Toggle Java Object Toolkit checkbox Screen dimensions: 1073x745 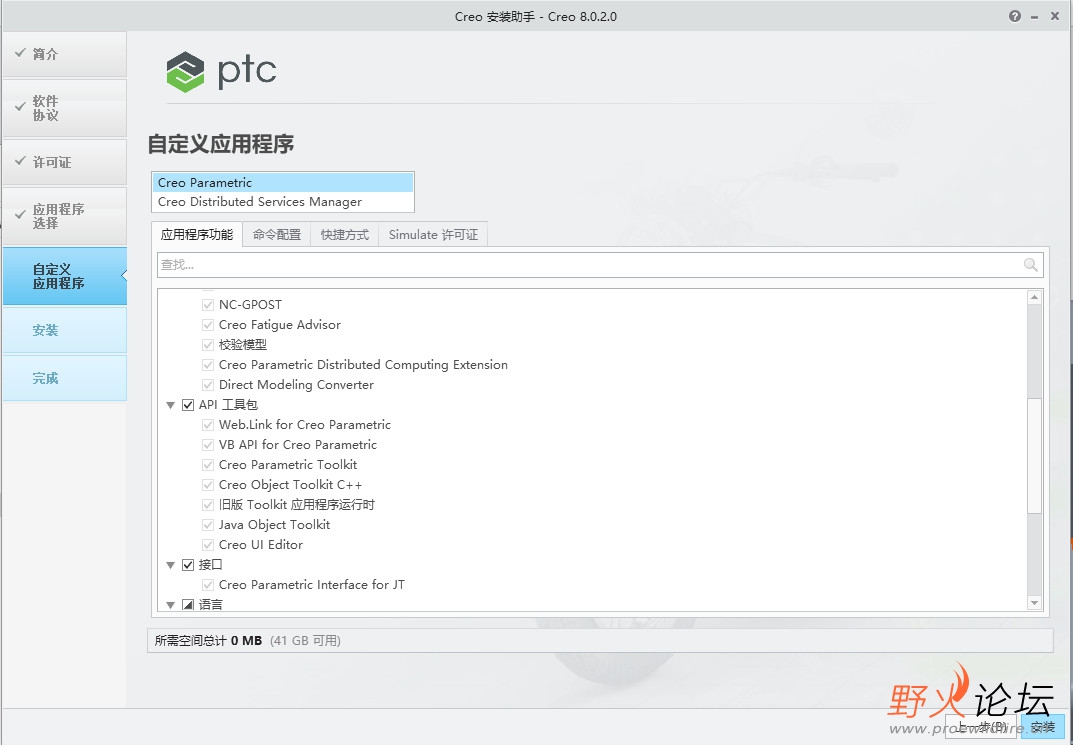(208, 525)
